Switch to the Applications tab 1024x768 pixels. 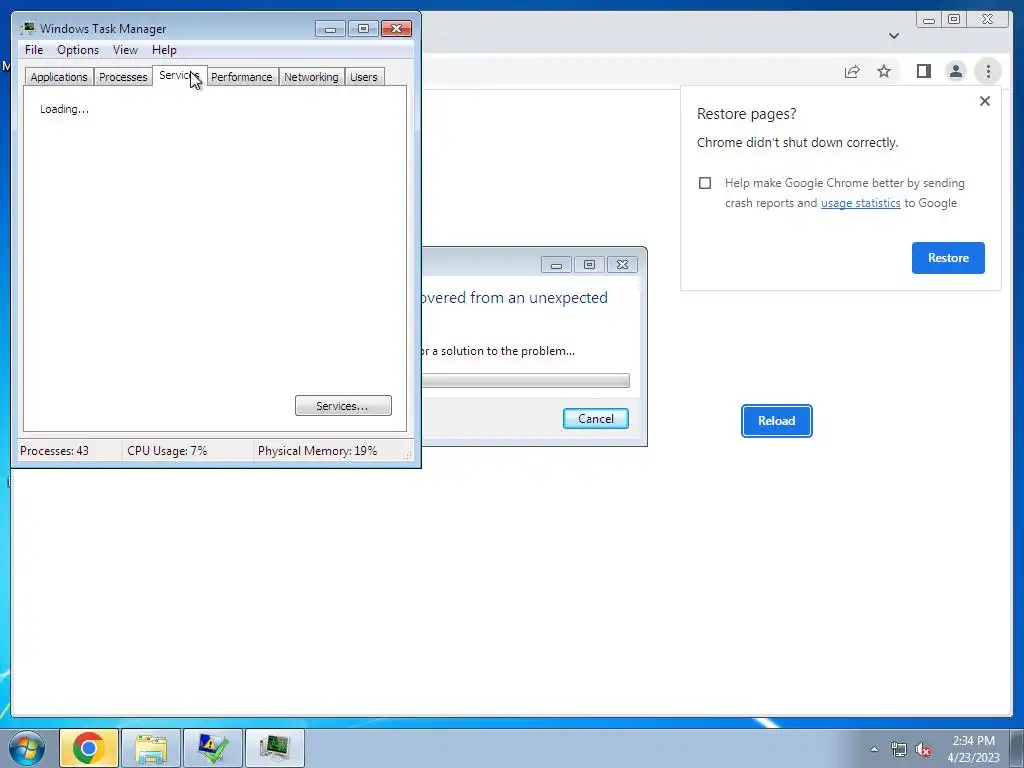[x=59, y=77]
